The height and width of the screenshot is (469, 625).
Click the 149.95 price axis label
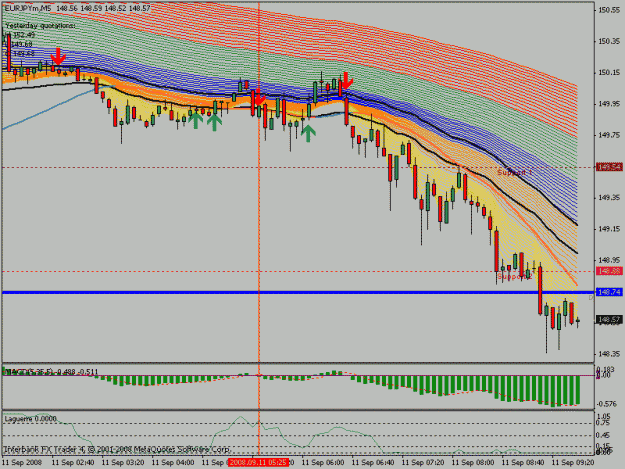coord(609,104)
